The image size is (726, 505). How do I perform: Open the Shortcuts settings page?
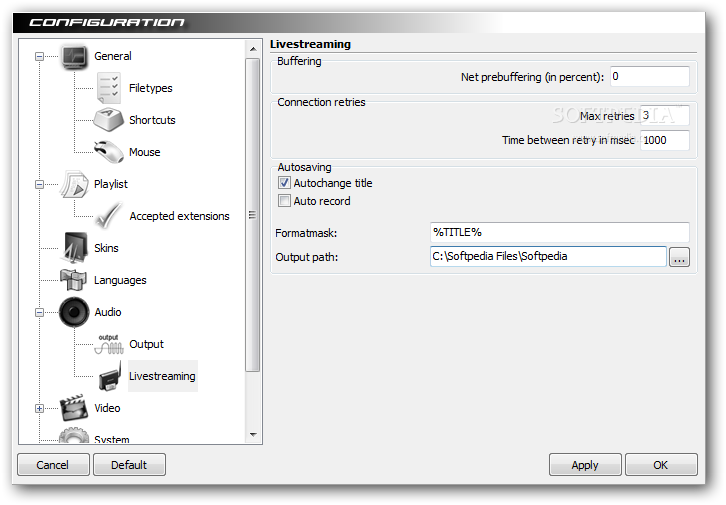point(152,120)
